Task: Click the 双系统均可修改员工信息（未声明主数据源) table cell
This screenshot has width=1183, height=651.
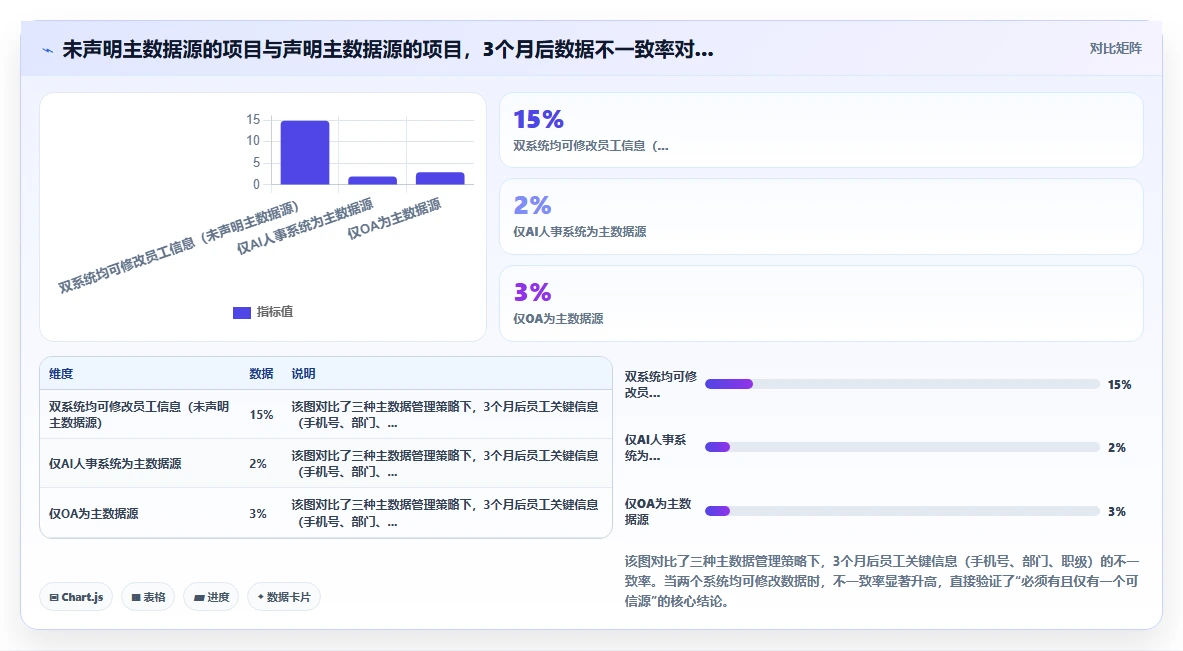Action: [x=140, y=414]
